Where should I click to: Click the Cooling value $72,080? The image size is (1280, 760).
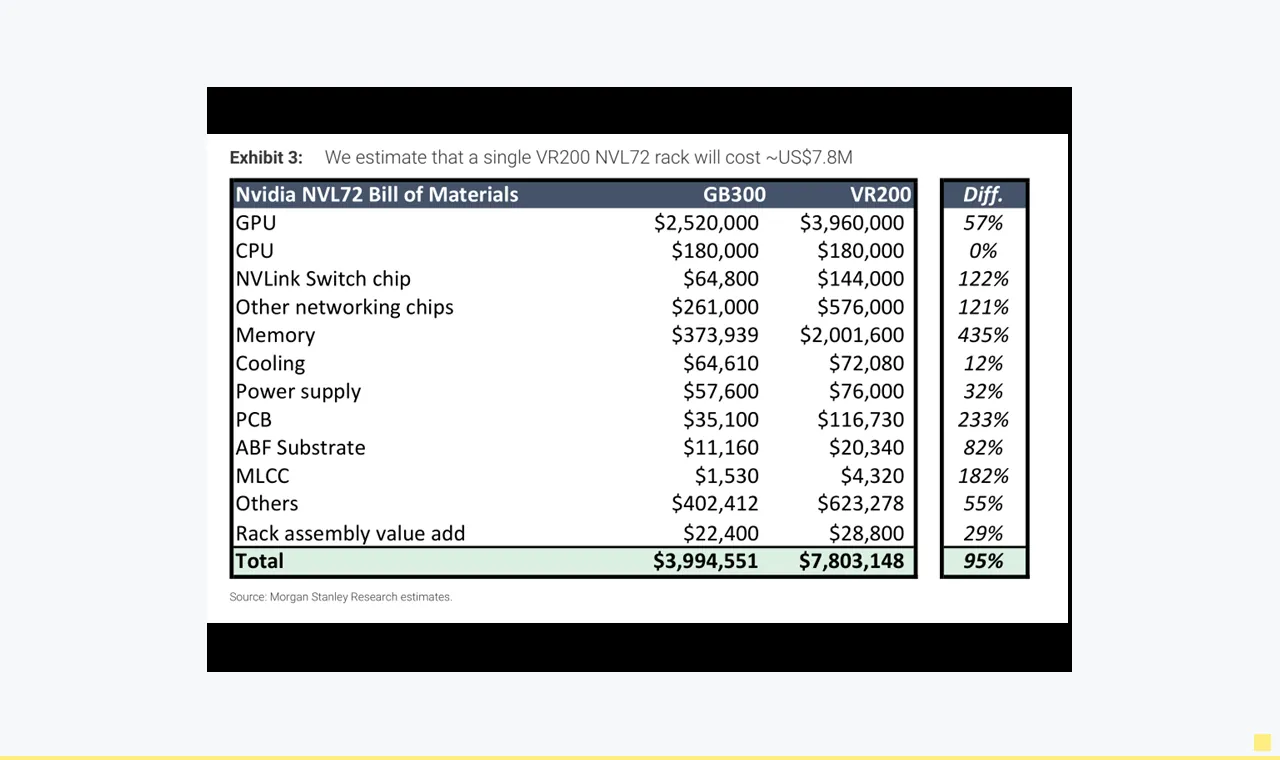tap(867, 363)
